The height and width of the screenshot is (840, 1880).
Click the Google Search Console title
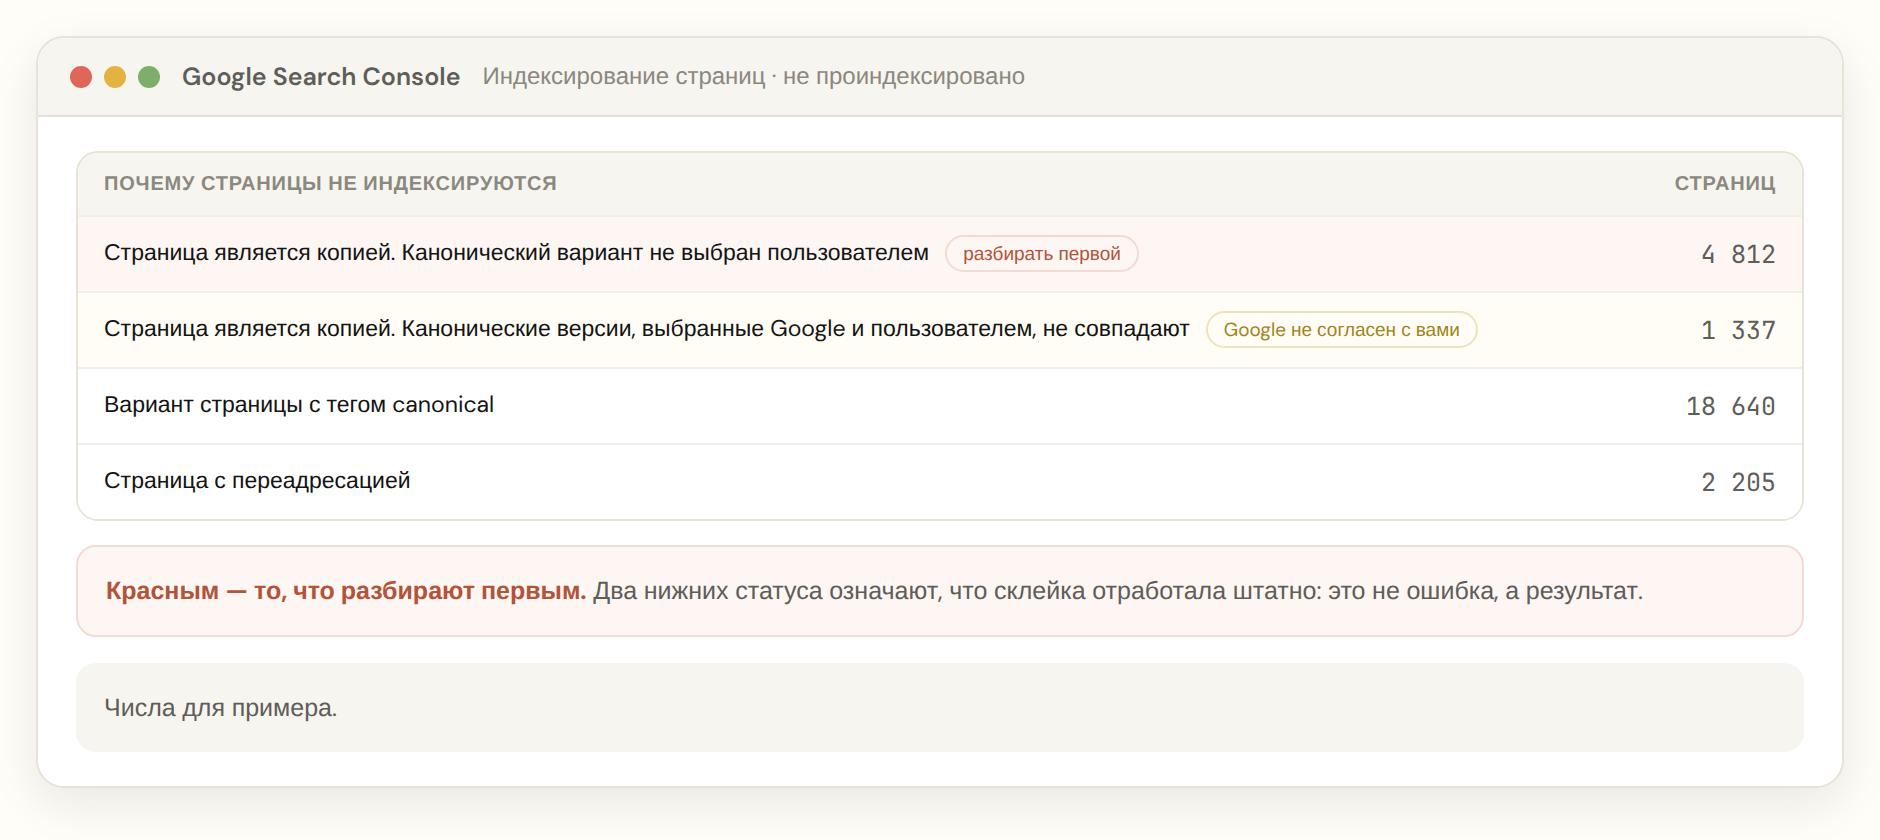coord(321,77)
